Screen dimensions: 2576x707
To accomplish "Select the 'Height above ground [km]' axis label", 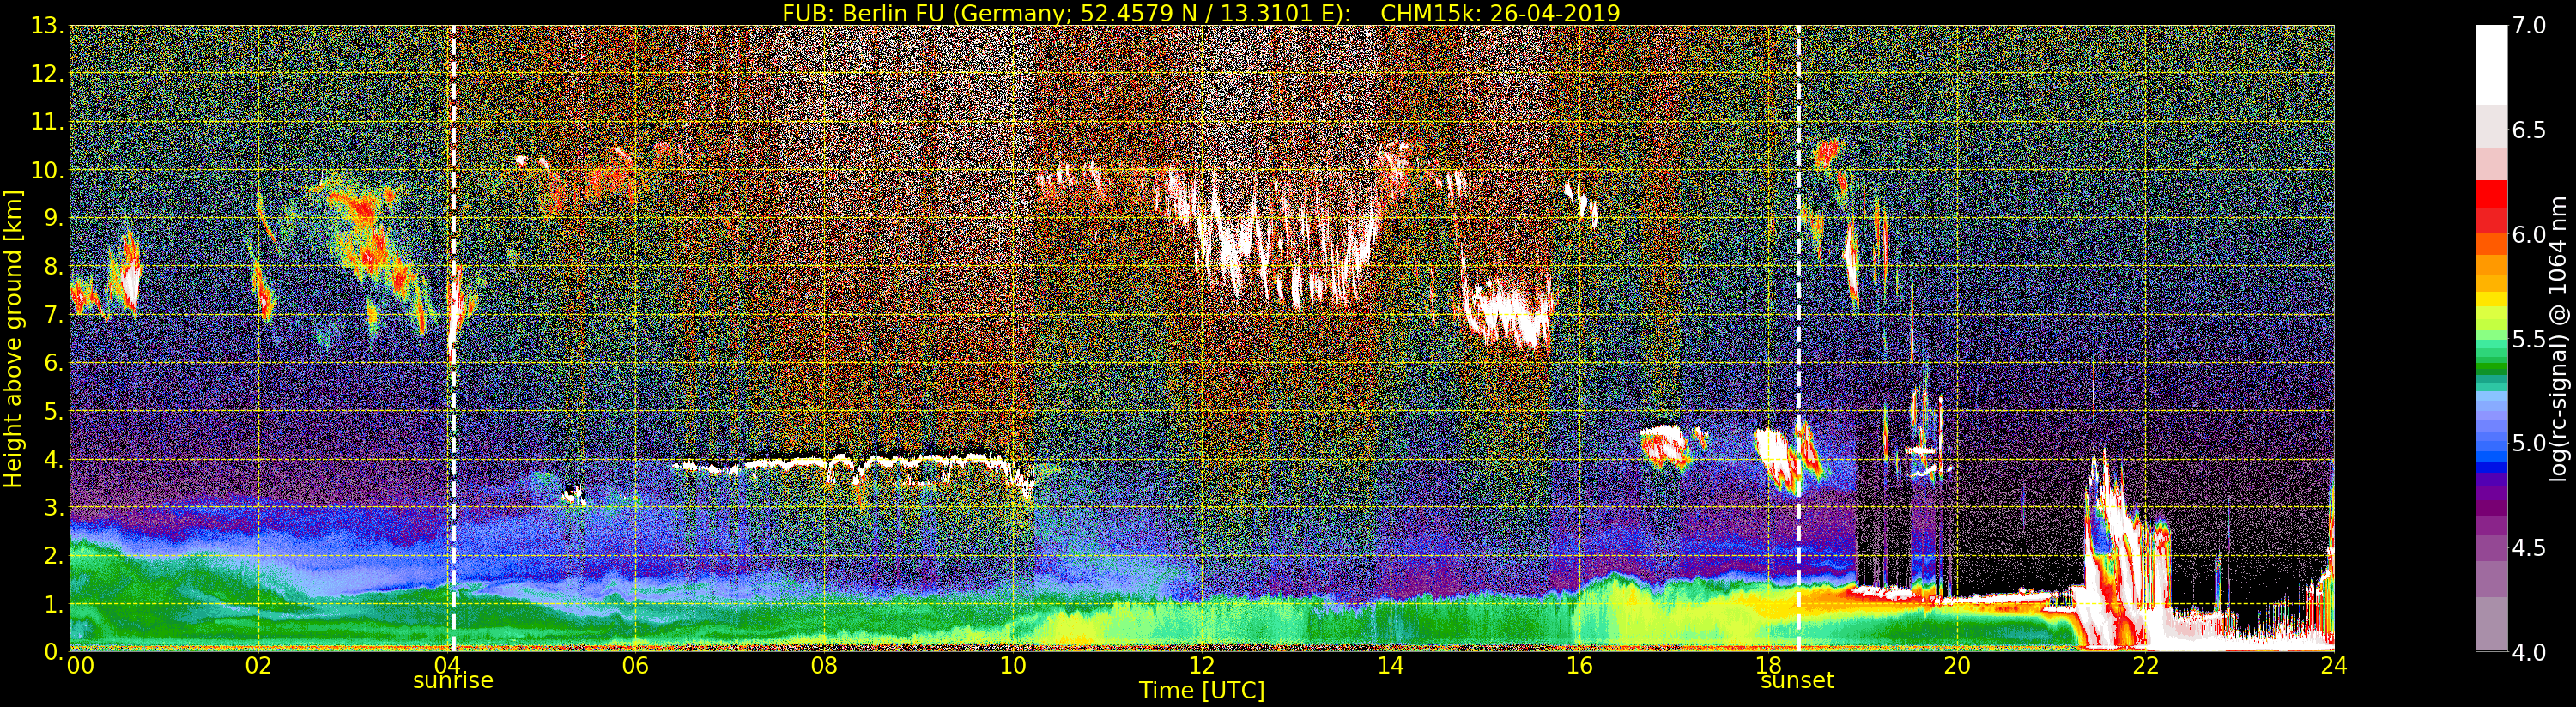I will (x=13, y=339).
